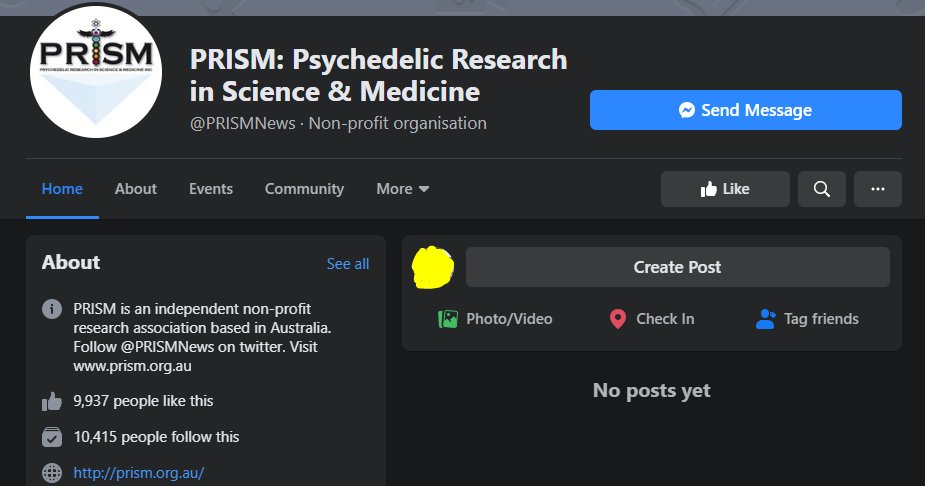Screen dimensions: 925x486
Task: Click '9,937 people like this' text
Action: tap(143, 401)
